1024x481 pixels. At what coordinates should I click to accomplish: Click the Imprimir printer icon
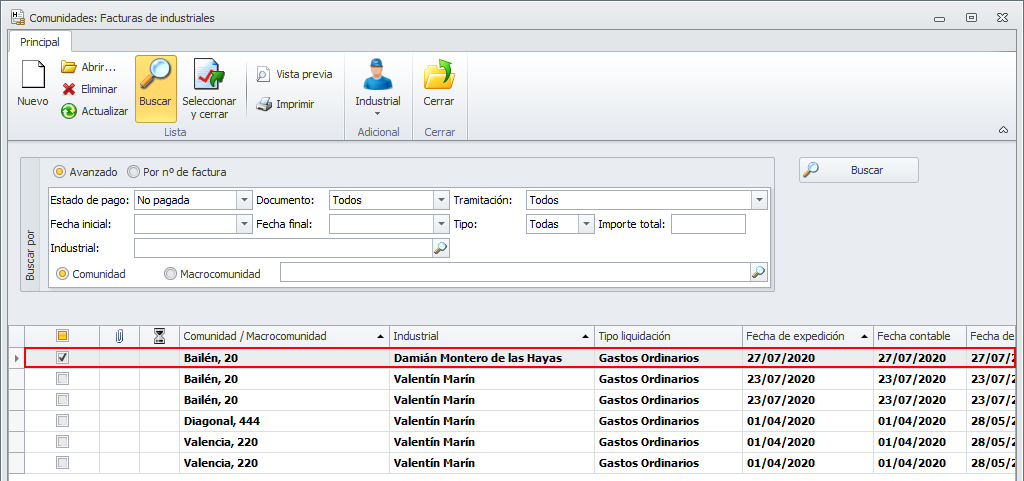263,104
